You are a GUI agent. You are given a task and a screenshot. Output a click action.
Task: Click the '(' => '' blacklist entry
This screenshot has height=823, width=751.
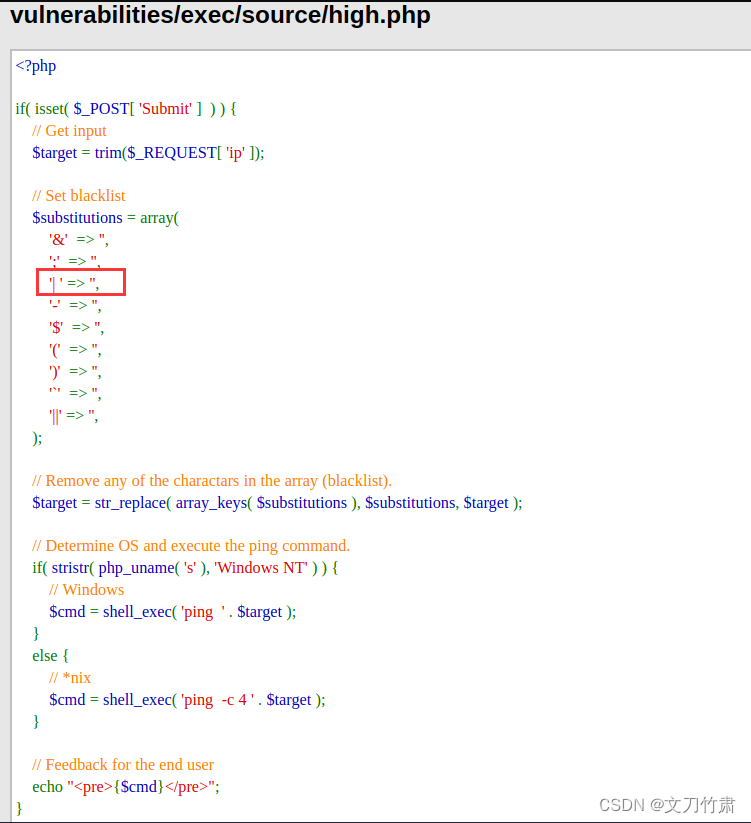[75, 350]
